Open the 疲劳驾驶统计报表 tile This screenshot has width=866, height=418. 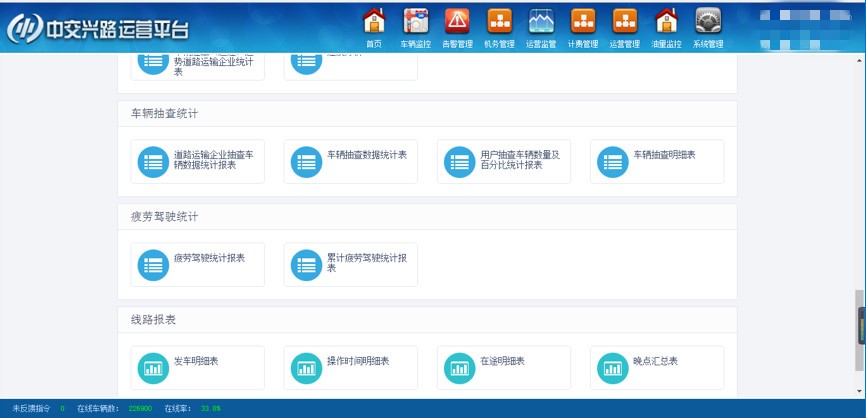(198, 264)
